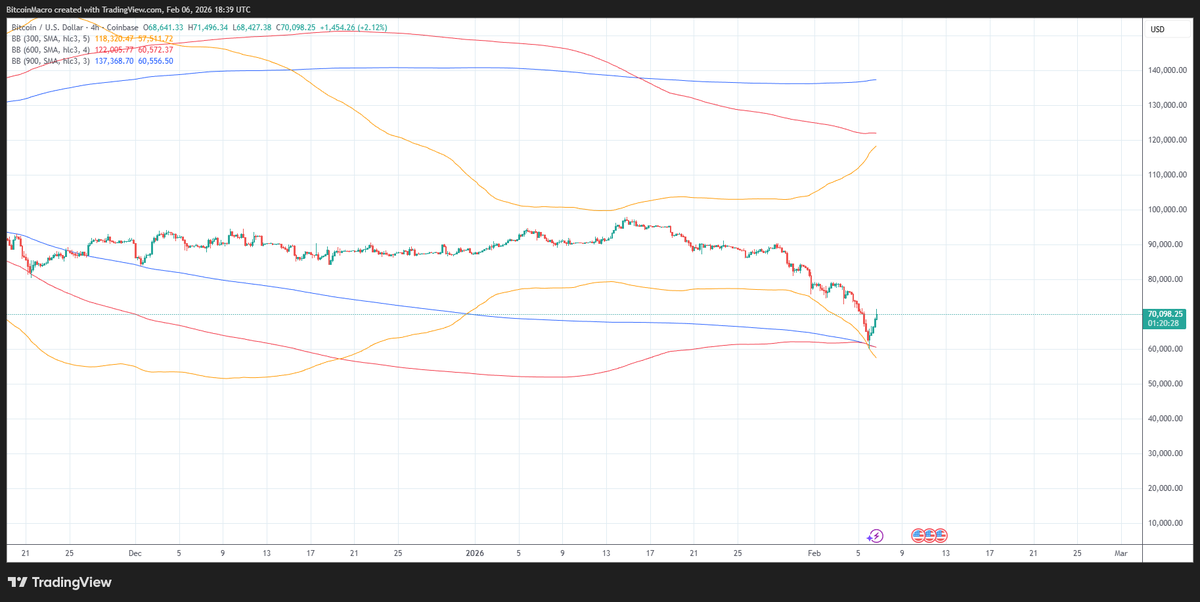Click the candle countdown timer 01:20:28

pyautogui.click(x=1162, y=323)
